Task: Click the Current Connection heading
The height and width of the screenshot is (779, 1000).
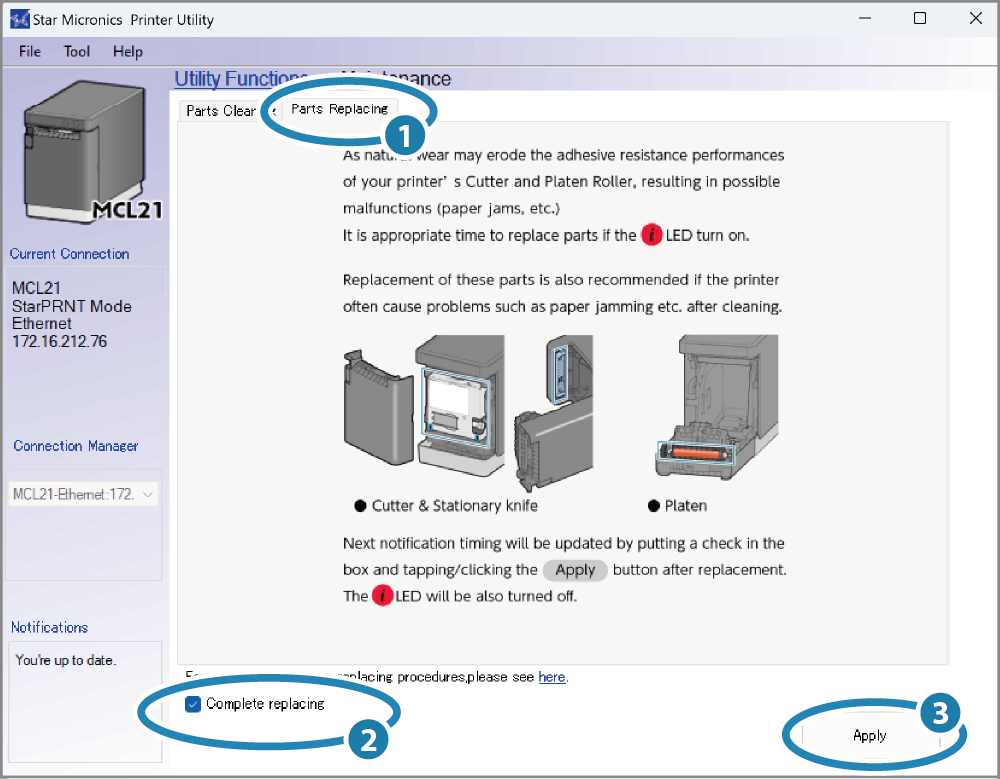Action: click(x=70, y=254)
